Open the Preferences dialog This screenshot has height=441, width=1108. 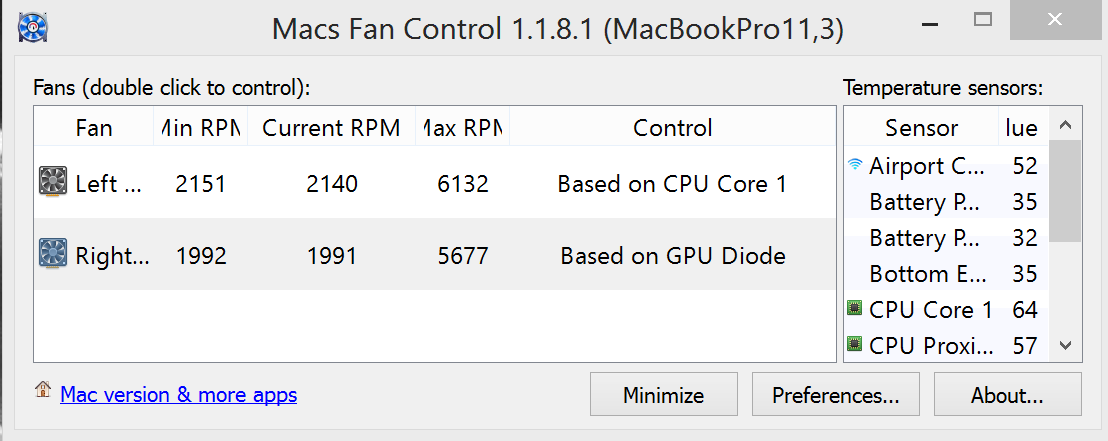click(835, 394)
